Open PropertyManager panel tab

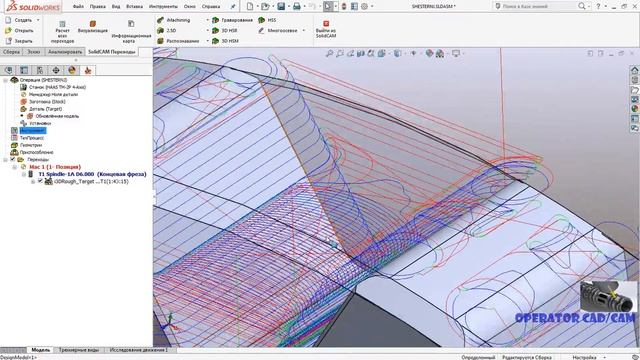click(x=24, y=70)
